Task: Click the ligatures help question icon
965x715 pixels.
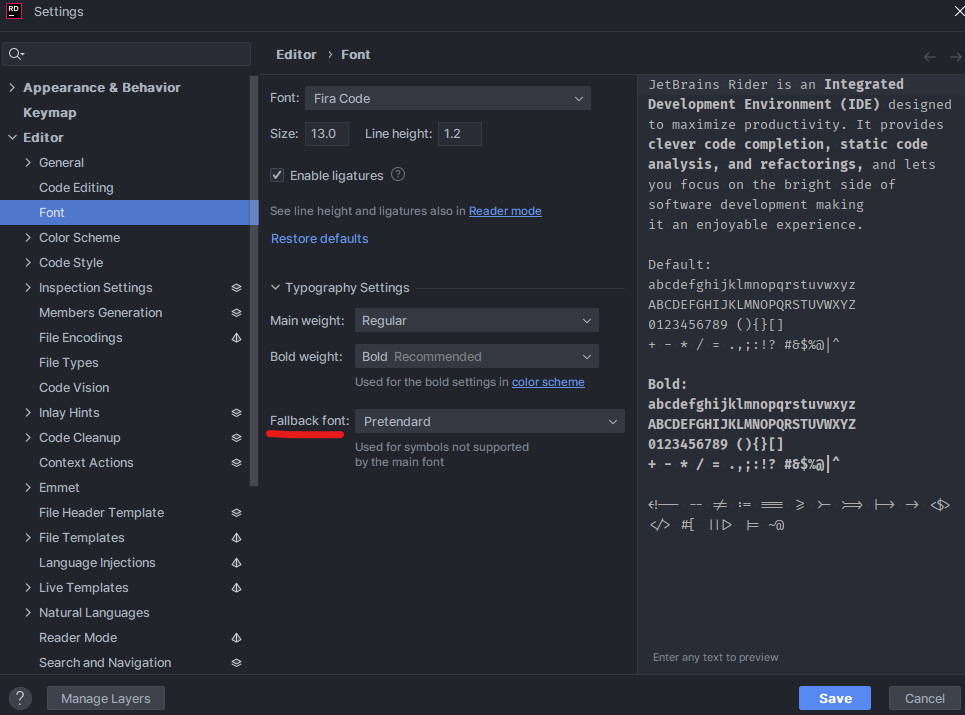Action: (x=398, y=175)
